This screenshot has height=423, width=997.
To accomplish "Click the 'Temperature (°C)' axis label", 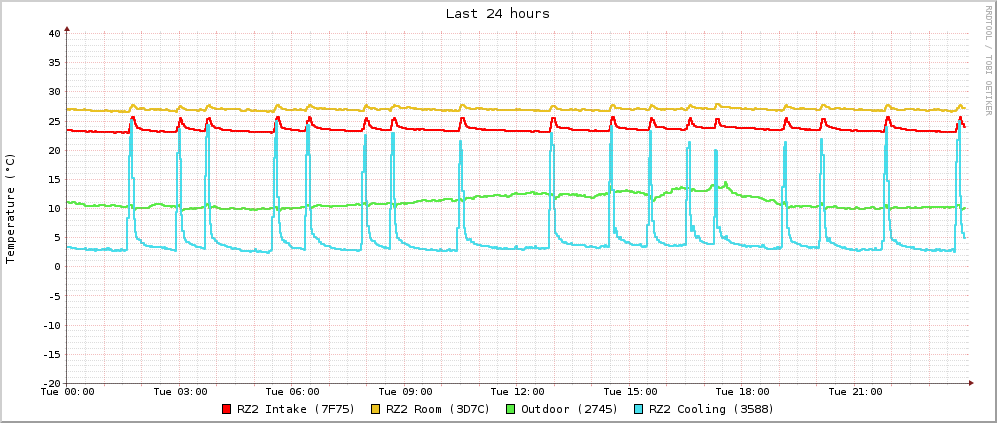I will tap(10, 209).
